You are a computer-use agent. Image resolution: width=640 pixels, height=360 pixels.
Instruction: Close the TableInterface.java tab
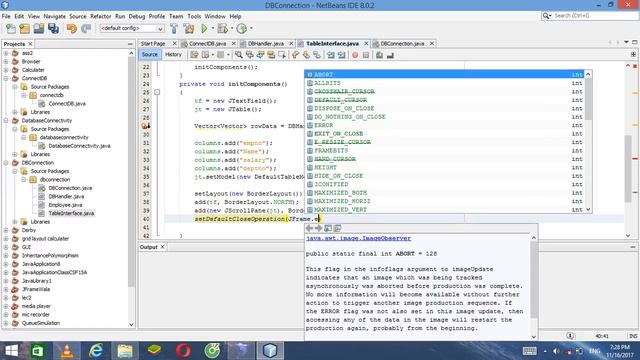click(366, 44)
